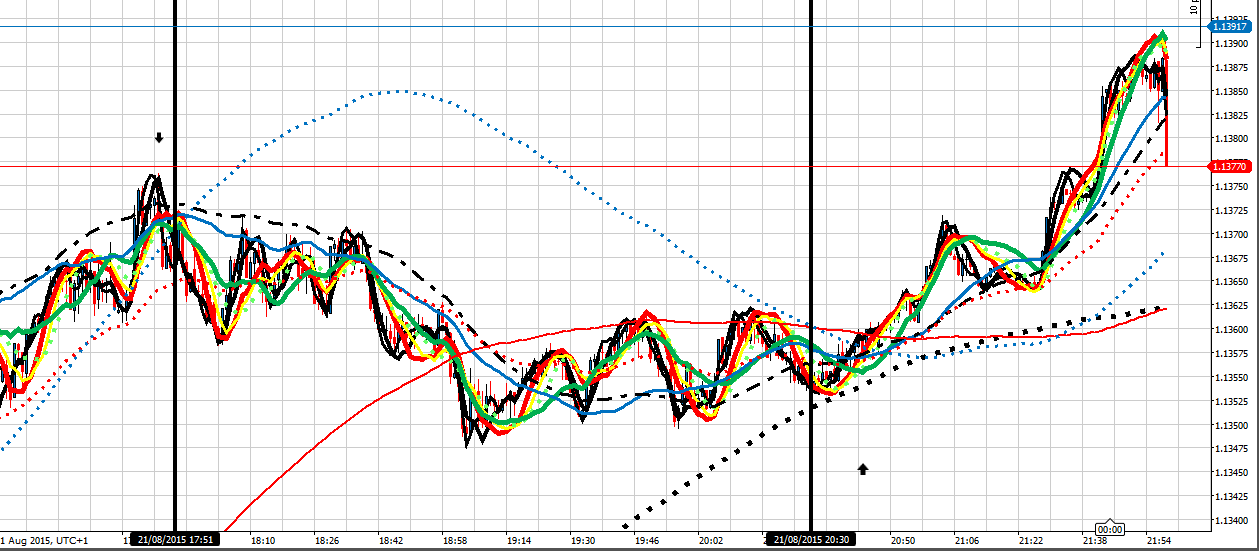Click the 1.13400 price axis label
Screen dimensions: 1259x551
tap(1230, 521)
